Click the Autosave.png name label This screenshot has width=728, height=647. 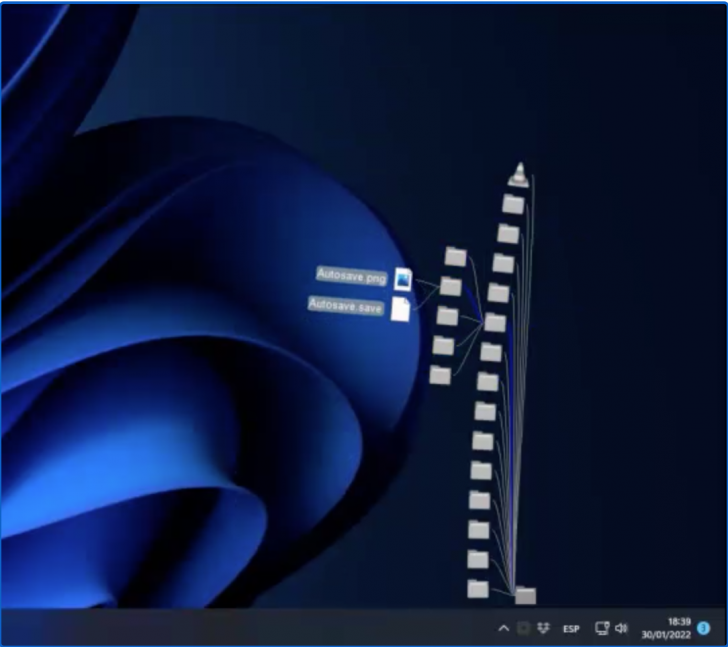pyautogui.click(x=351, y=276)
